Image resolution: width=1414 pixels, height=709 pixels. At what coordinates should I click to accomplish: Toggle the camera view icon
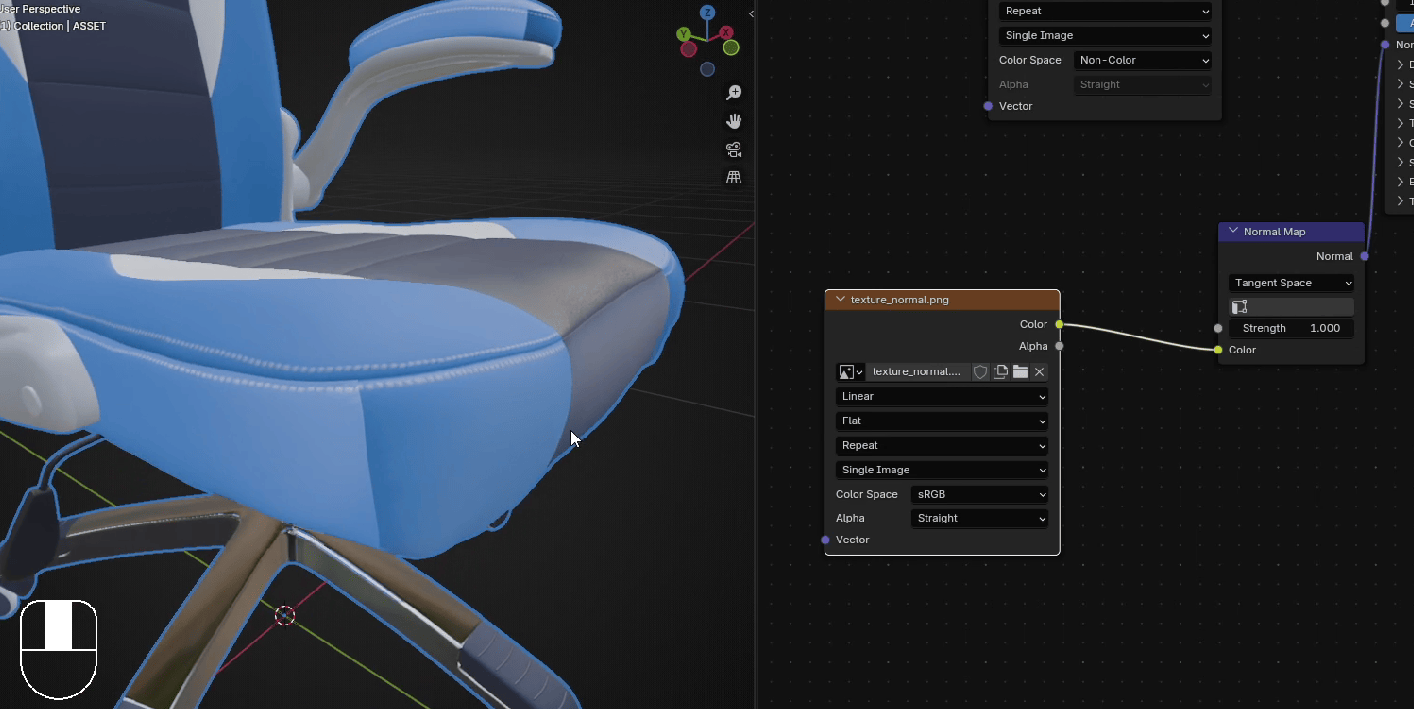(733, 150)
